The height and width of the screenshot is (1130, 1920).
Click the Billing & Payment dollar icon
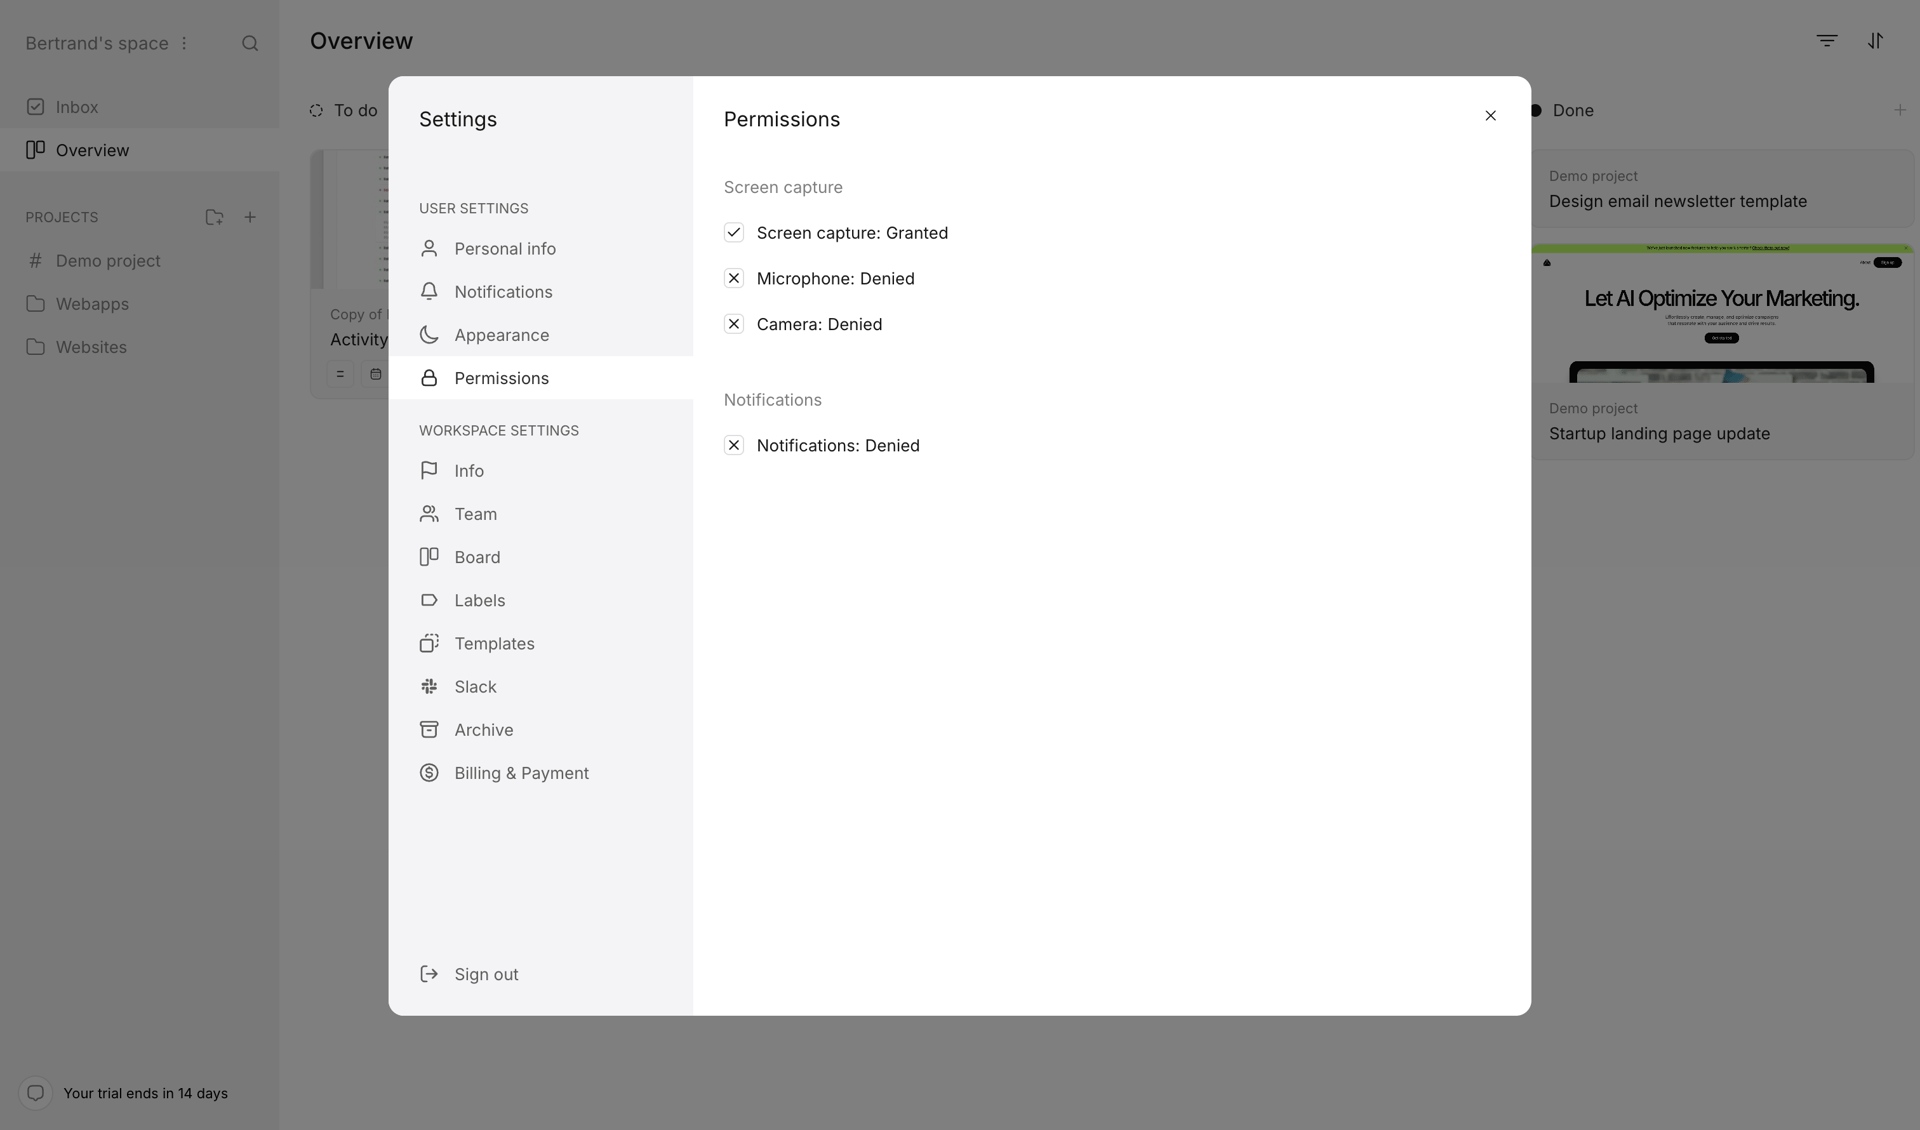pyautogui.click(x=430, y=773)
